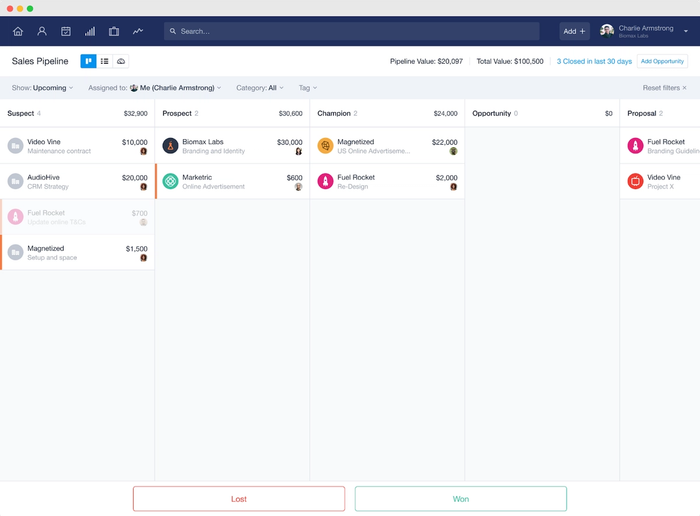
Task: Open the Contacts person icon
Action: [x=42, y=31]
